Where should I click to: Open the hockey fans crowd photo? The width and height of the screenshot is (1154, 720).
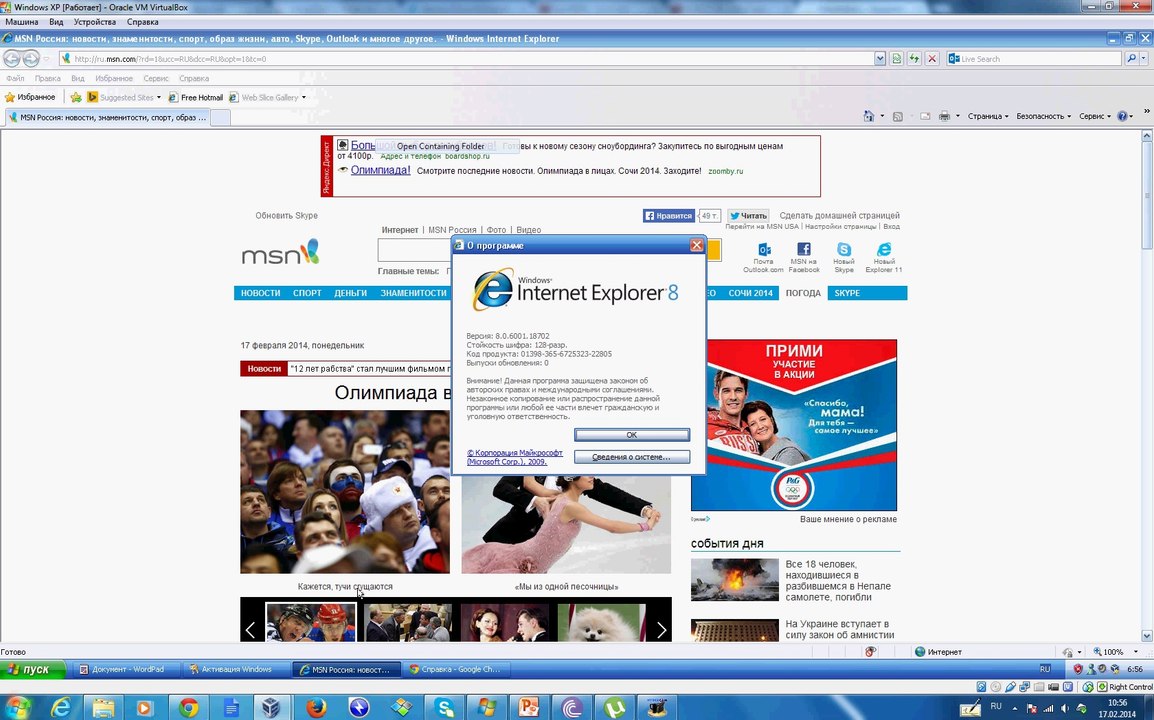coord(344,492)
